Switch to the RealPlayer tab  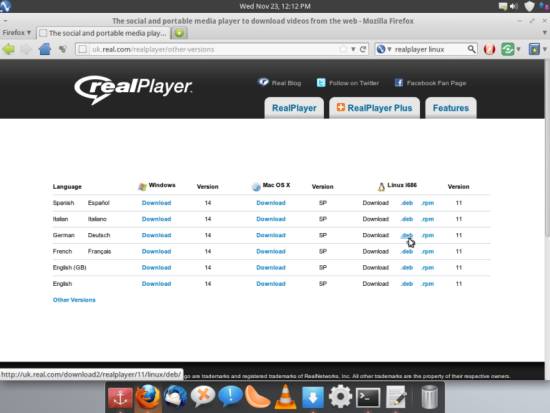click(x=294, y=108)
